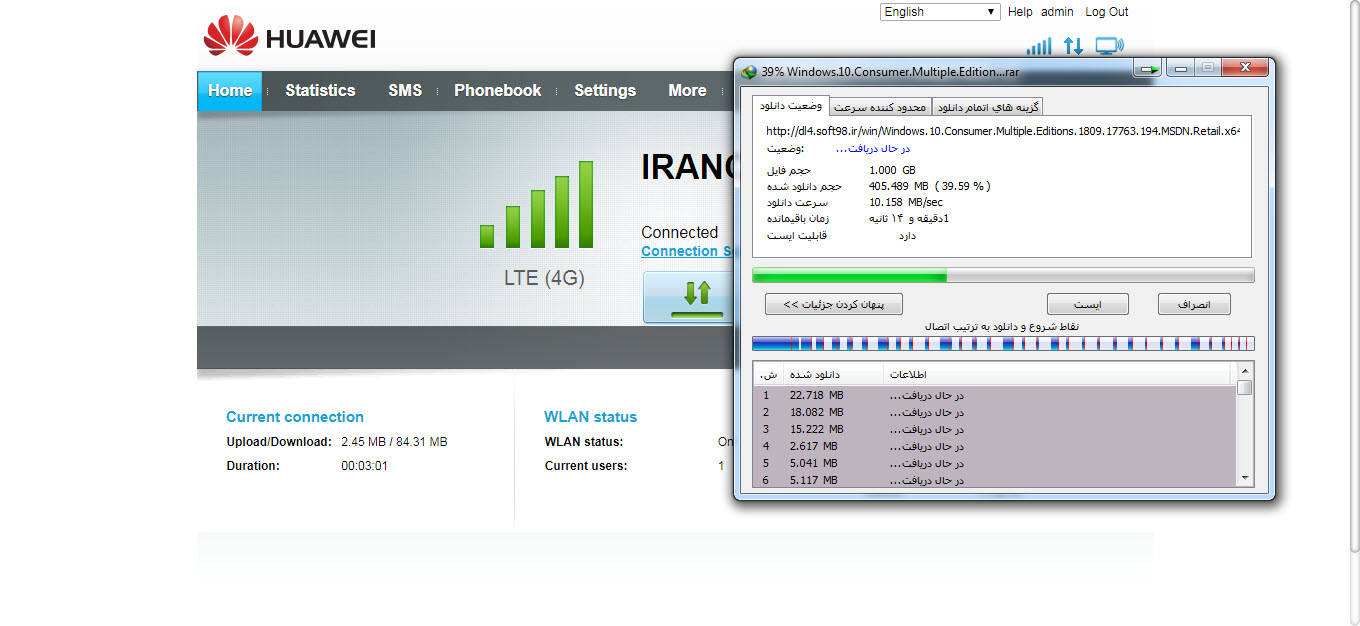Image resolution: width=1360 pixels, height=626 pixels.
Task: Click the 2.45 MB / 84.31 MB value
Action: point(394,441)
